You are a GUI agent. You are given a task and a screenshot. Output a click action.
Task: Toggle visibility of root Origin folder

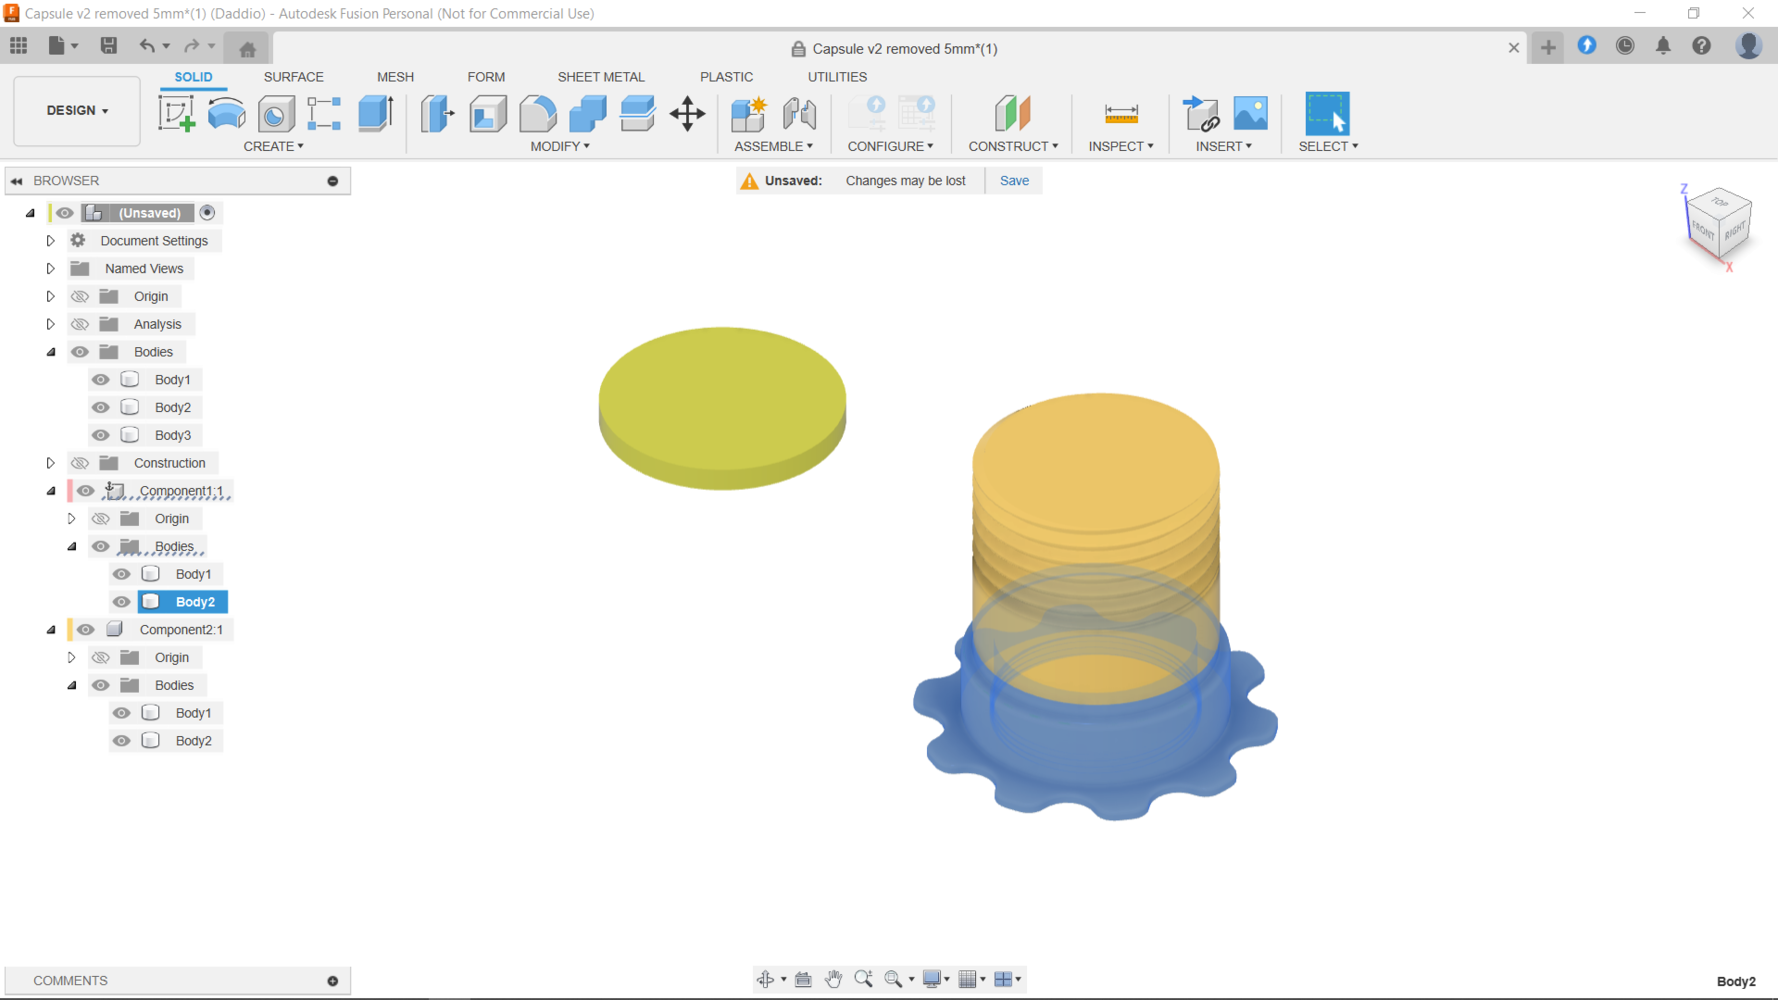click(80, 296)
